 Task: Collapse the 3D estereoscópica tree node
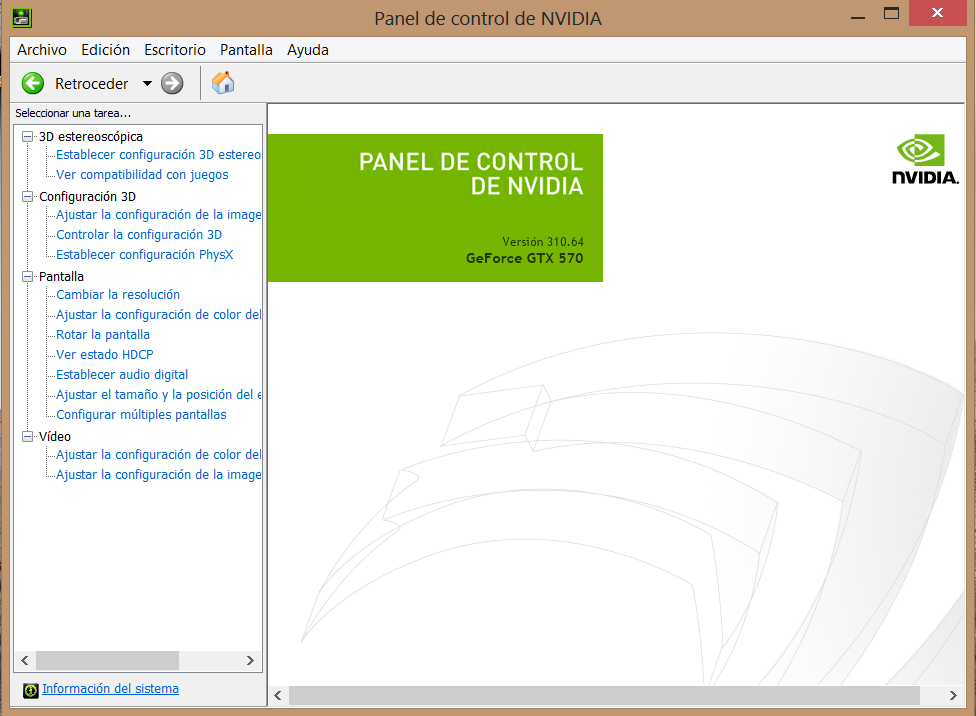27,136
